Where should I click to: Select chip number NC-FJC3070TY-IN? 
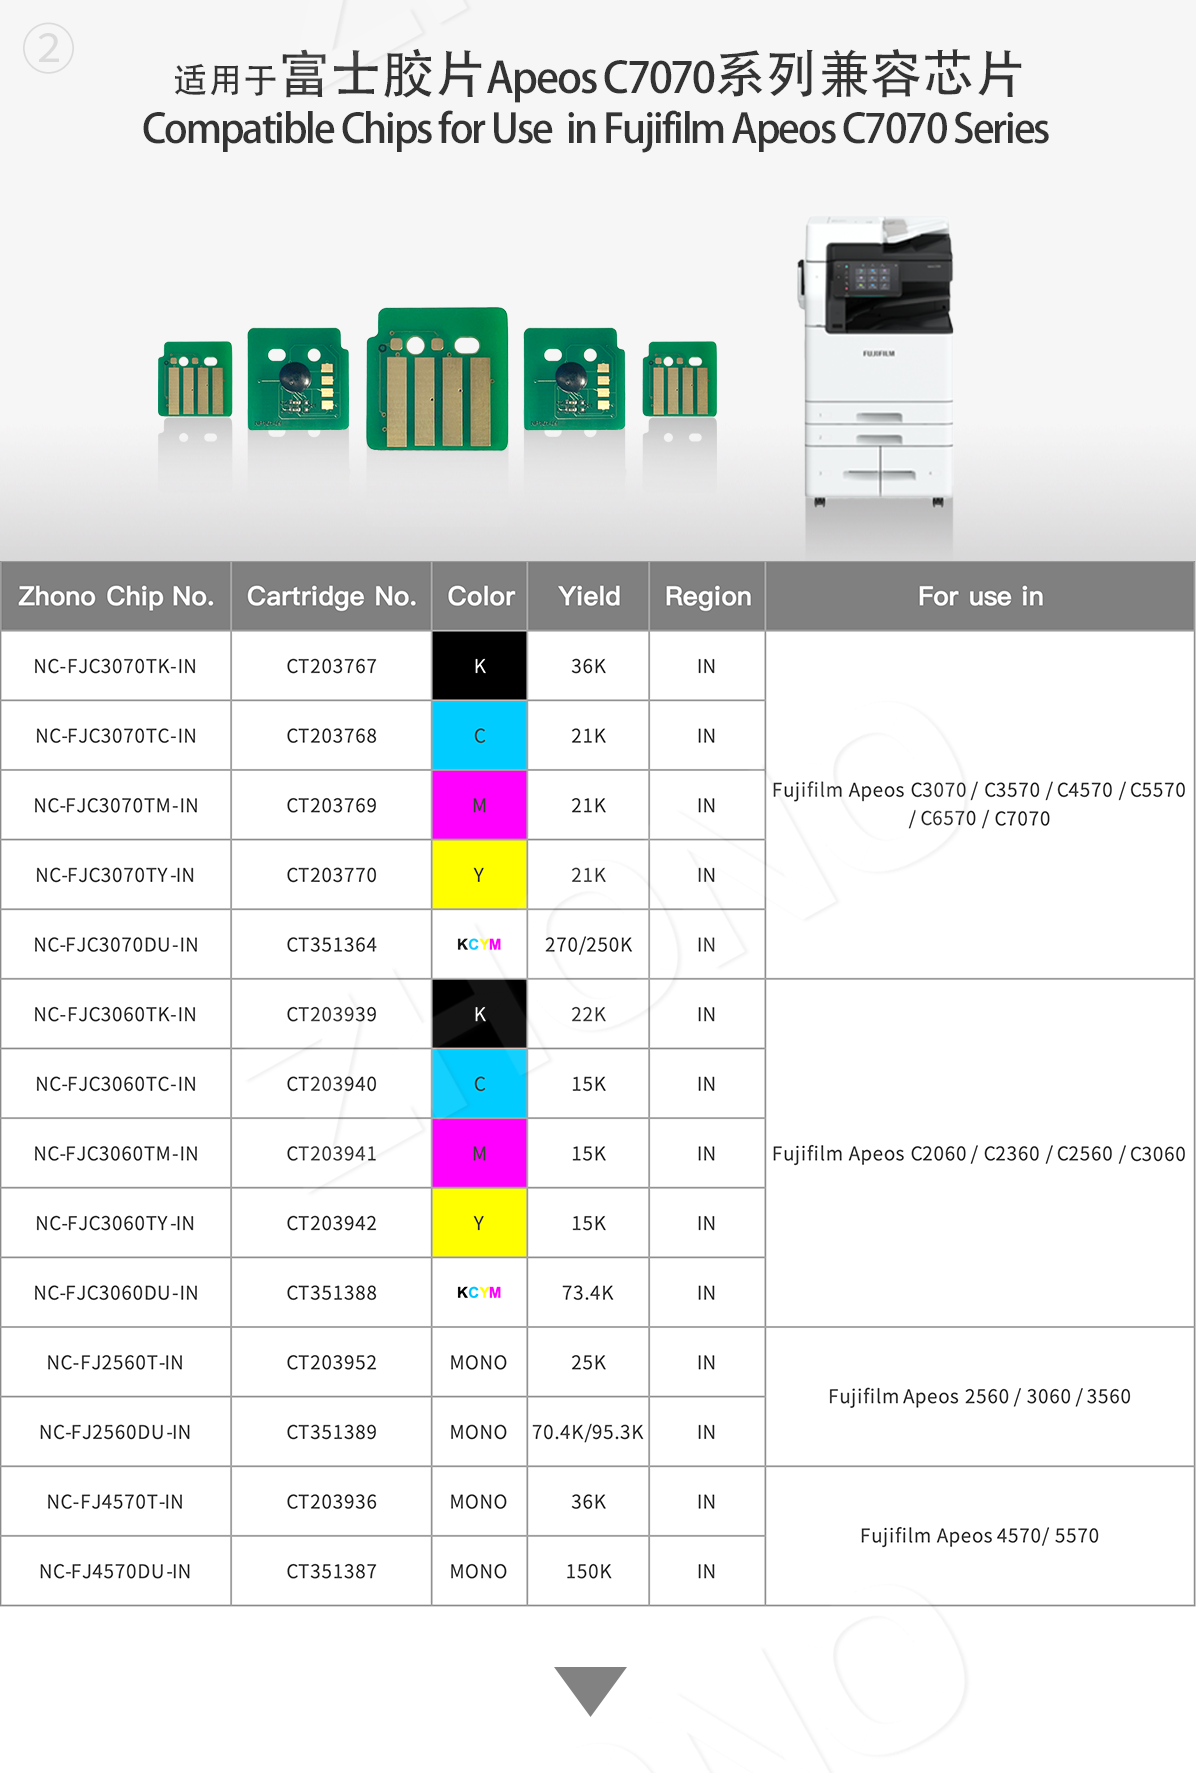click(x=115, y=875)
